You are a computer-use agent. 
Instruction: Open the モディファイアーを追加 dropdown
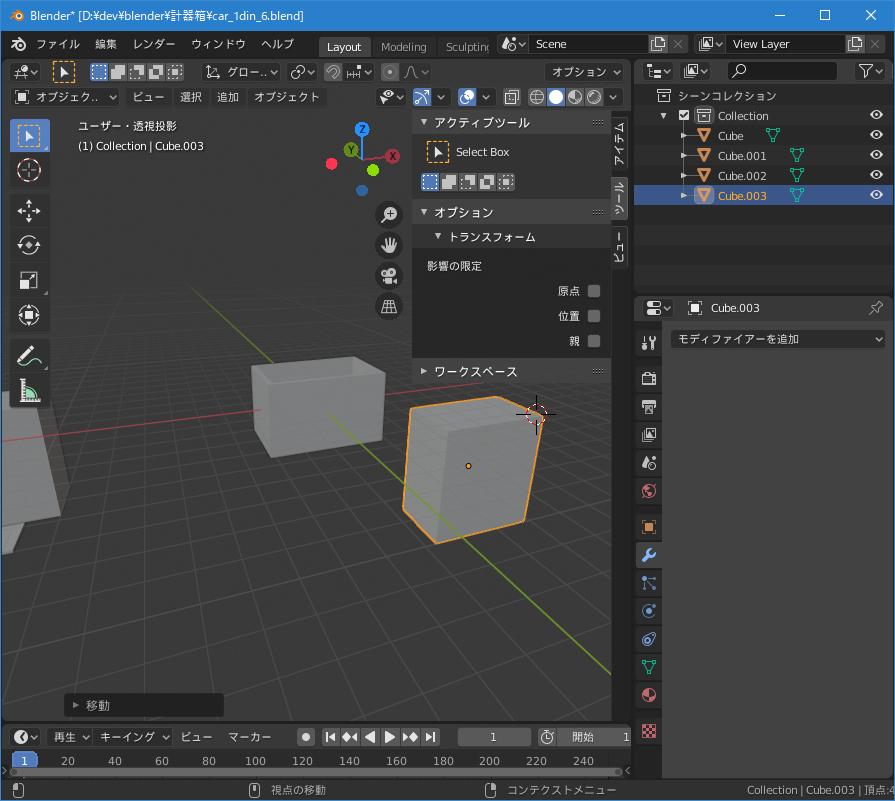click(777, 339)
